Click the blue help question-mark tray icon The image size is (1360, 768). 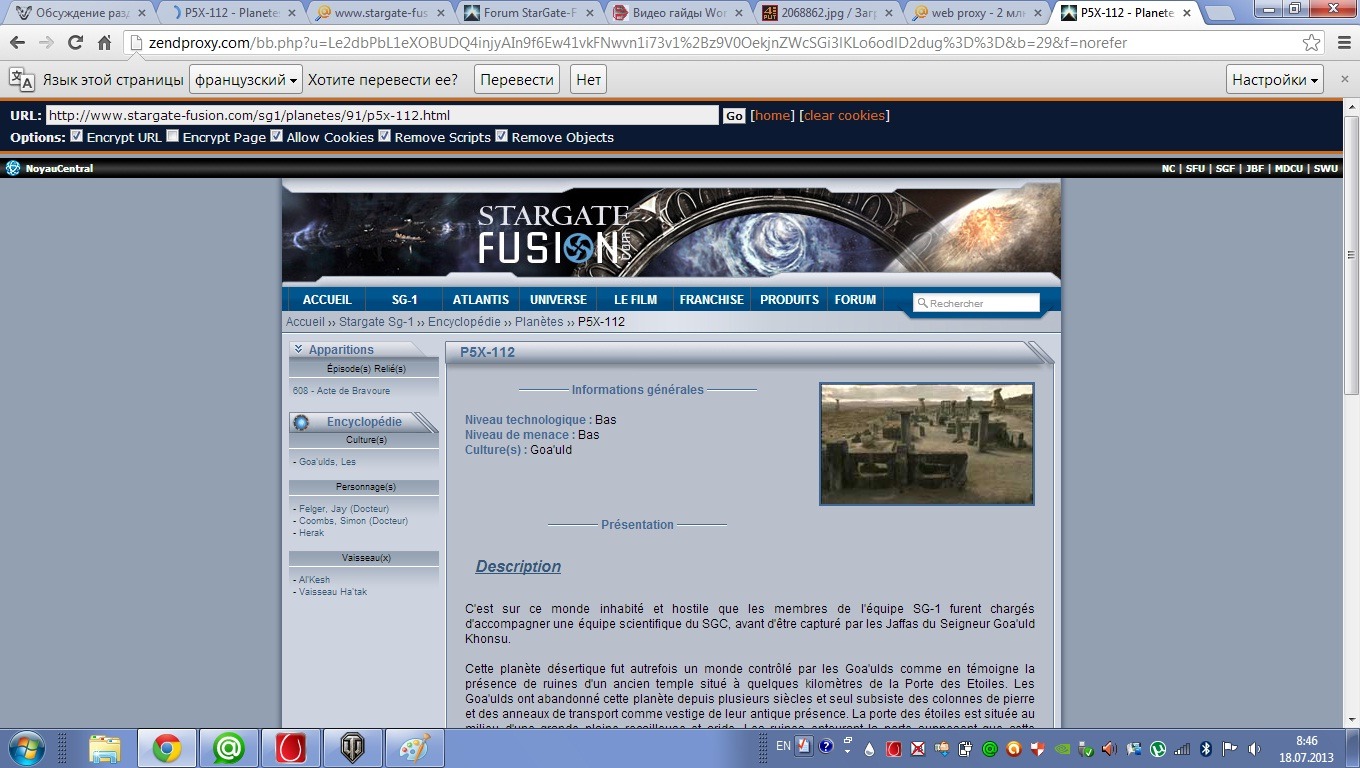pyautogui.click(x=826, y=746)
